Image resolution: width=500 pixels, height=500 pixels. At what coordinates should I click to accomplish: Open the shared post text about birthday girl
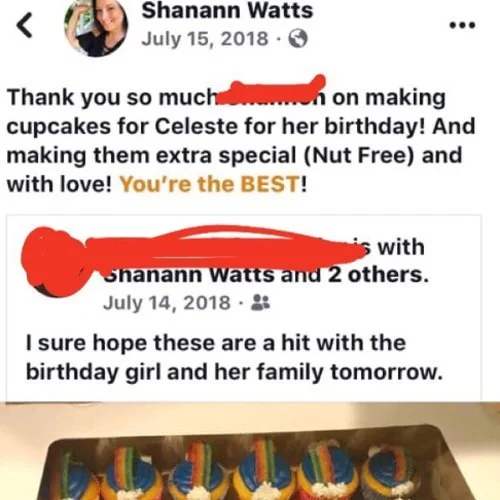(x=234, y=357)
